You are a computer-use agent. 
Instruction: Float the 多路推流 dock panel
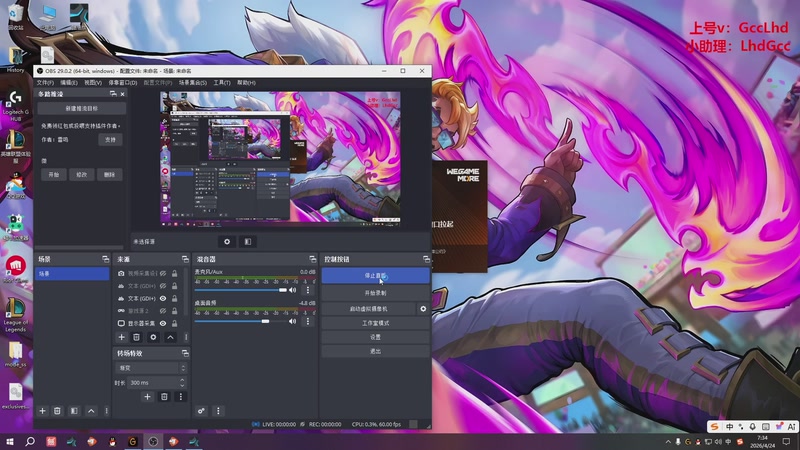pos(113,94)
